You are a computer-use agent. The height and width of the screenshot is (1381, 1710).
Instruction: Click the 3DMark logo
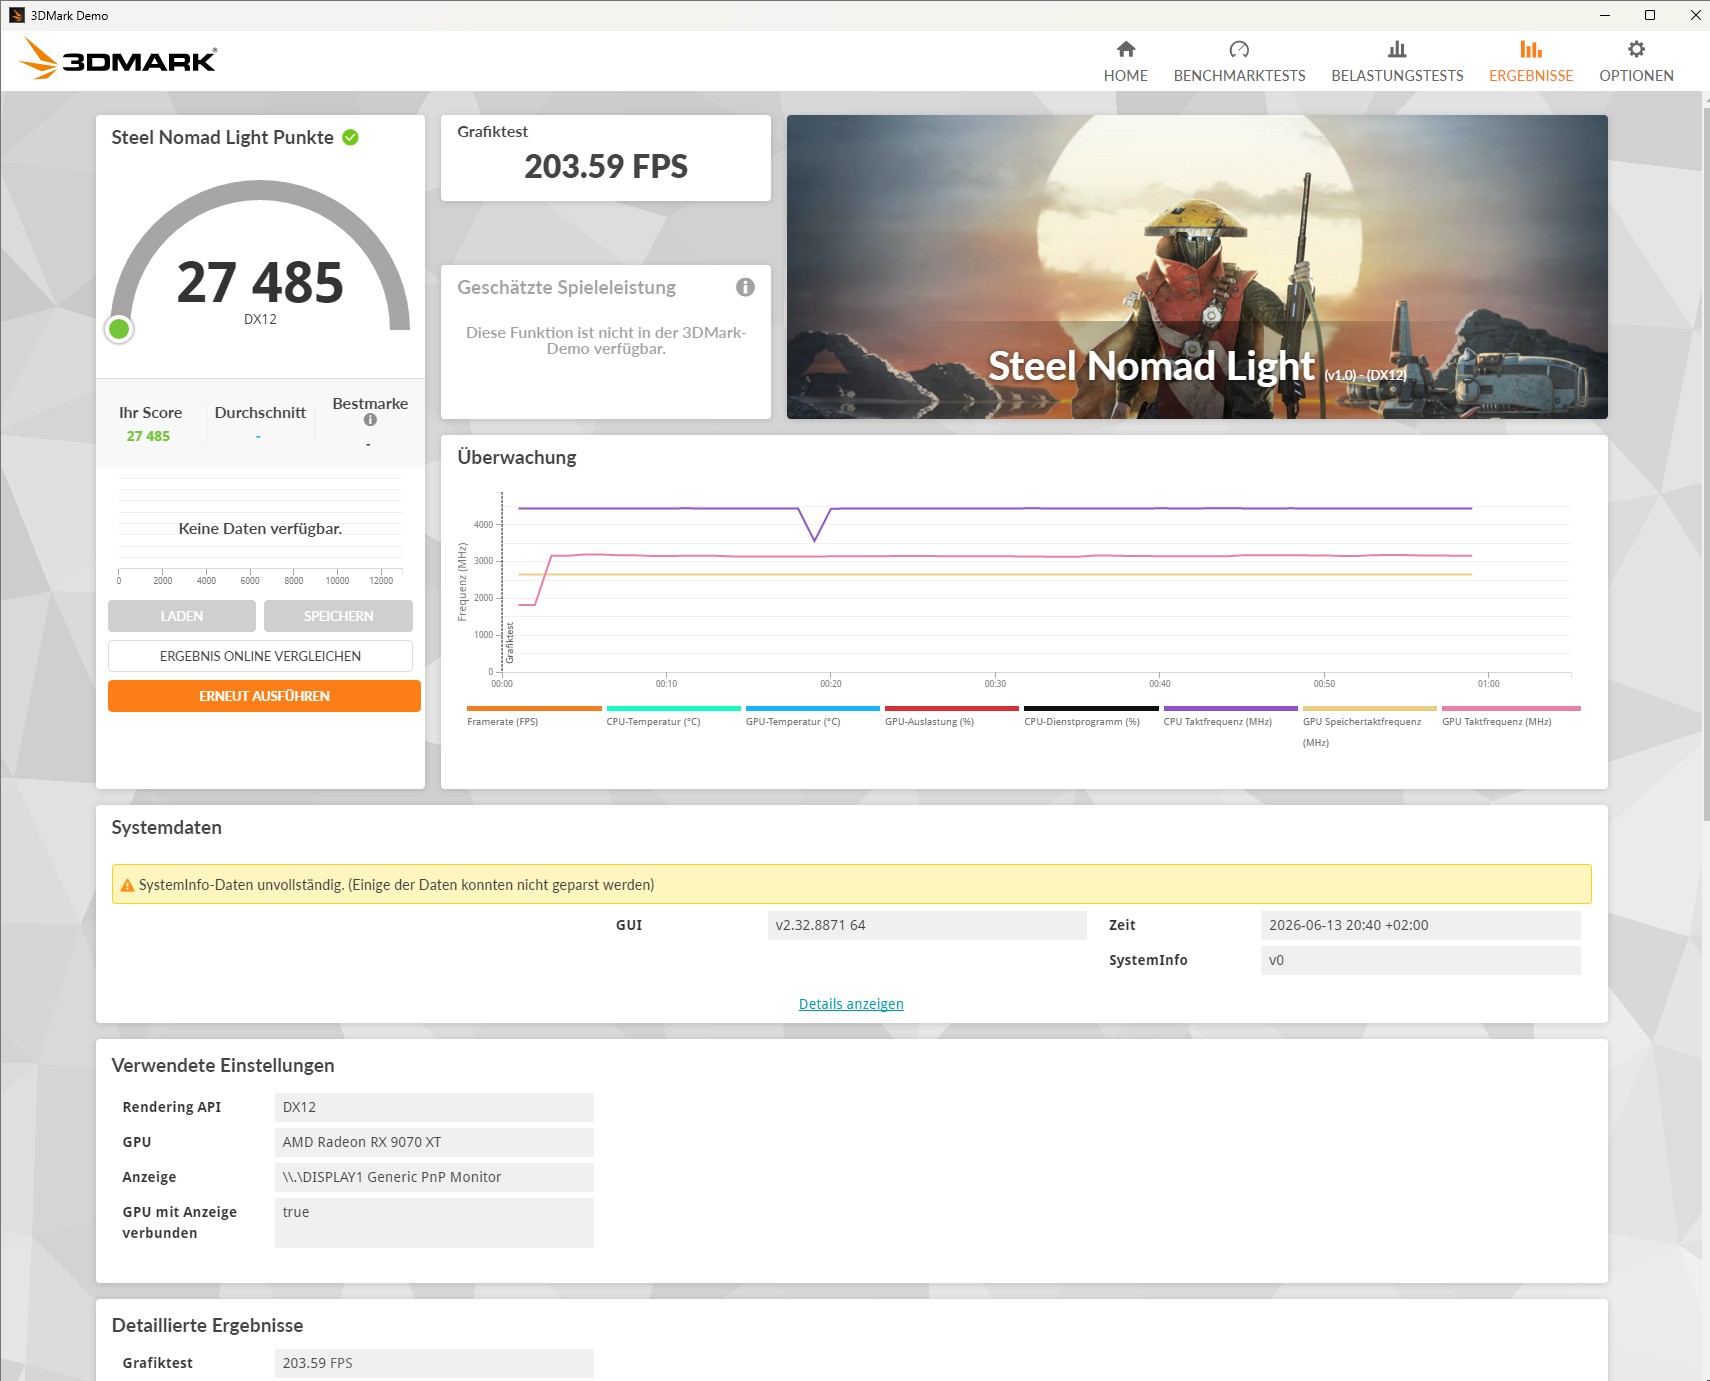pyautogui.click(x=118, y=59)
